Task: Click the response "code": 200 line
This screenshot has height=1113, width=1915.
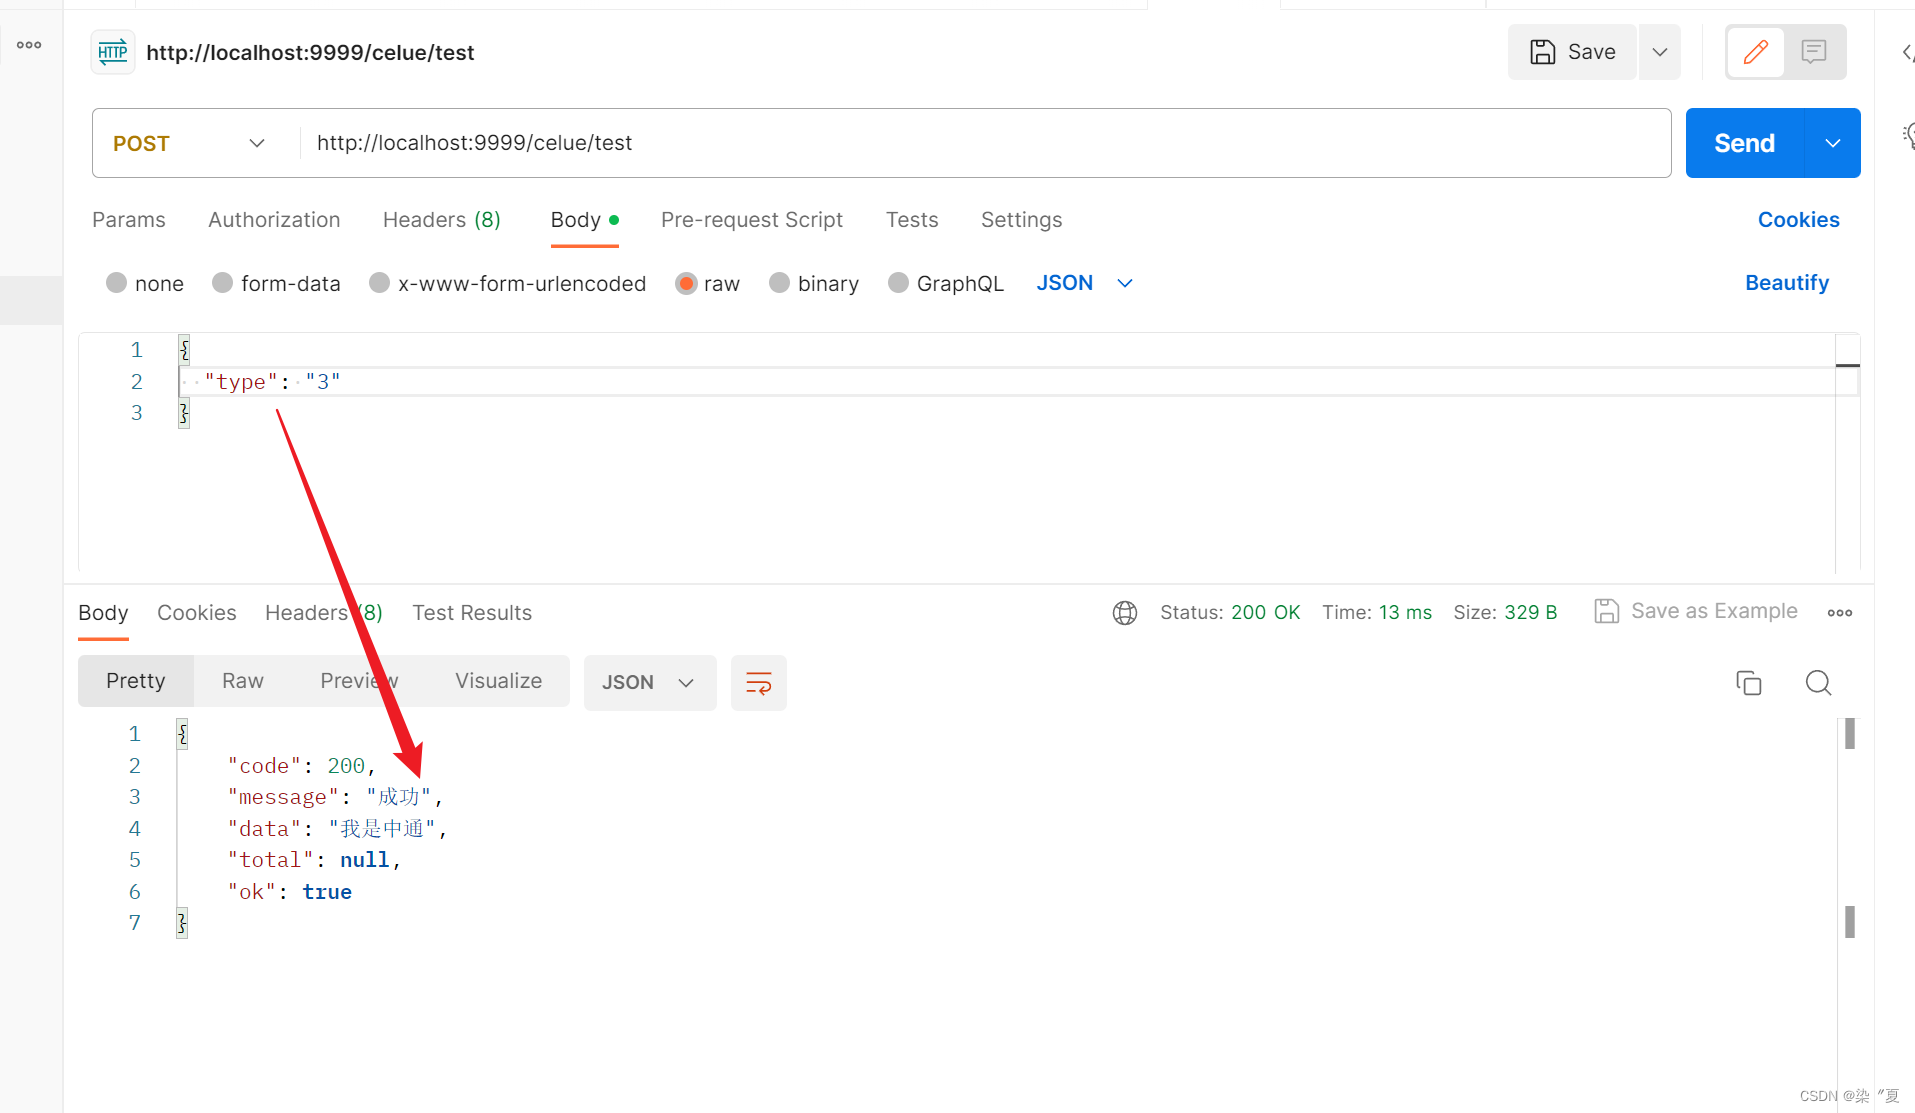Action: [x=301, y=766]
